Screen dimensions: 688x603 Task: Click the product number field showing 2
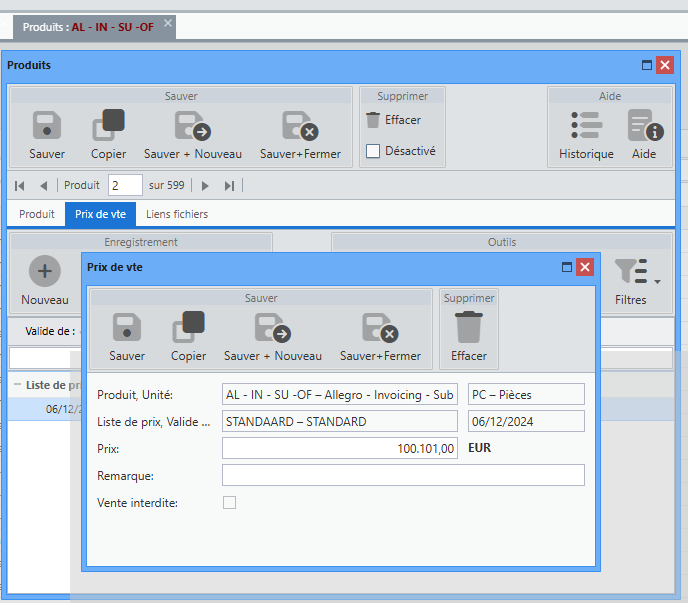[x=125, y=185]
